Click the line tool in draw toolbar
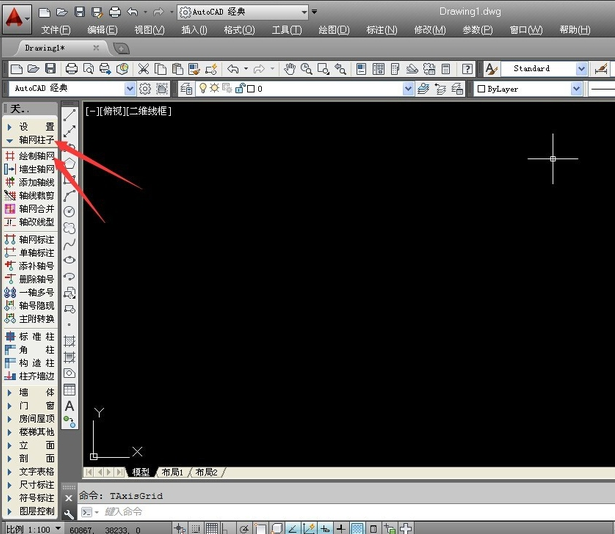615x534 pixels. click(70, 116)
